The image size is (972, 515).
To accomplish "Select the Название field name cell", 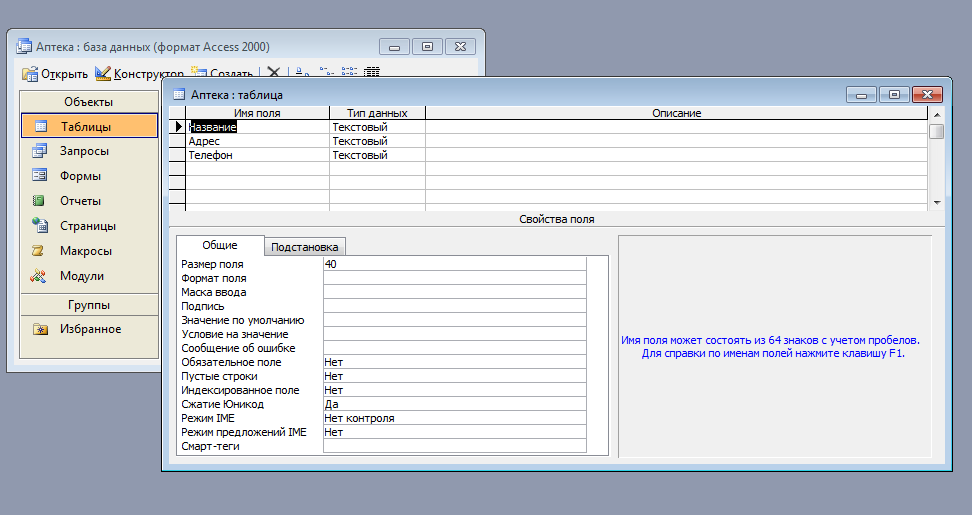I will (x=257, y=127).
